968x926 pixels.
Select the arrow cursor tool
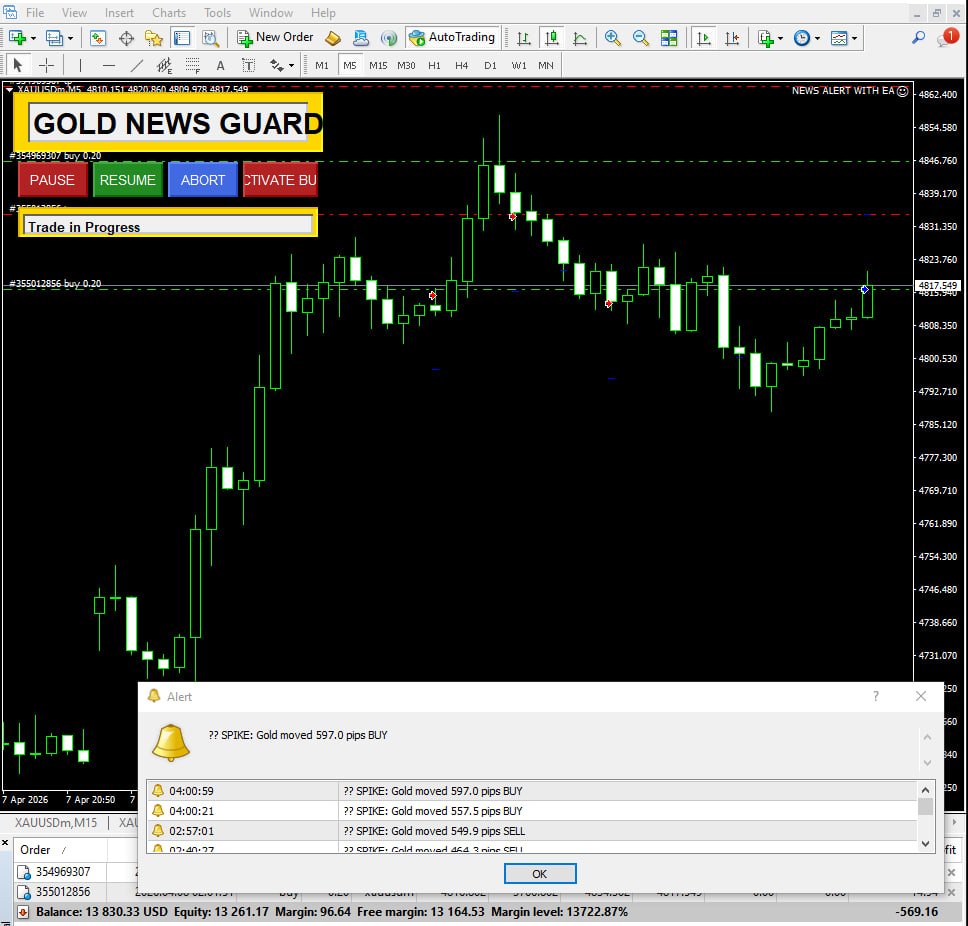18,65
